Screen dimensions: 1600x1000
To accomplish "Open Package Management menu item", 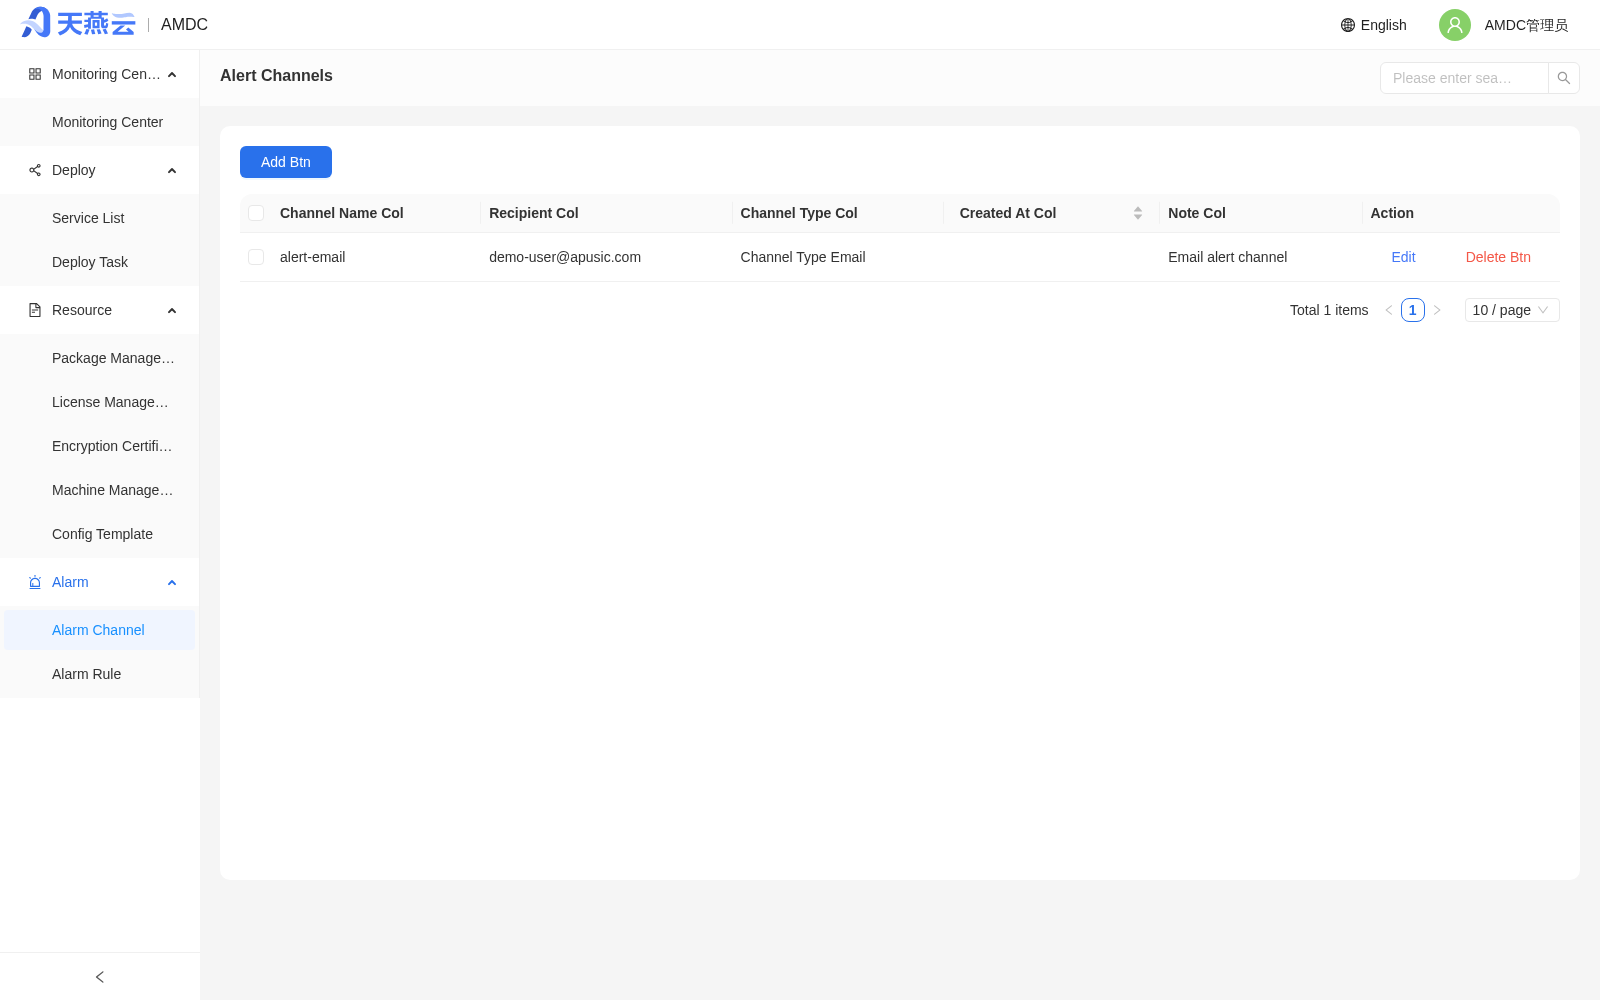I will click(100, 358).
